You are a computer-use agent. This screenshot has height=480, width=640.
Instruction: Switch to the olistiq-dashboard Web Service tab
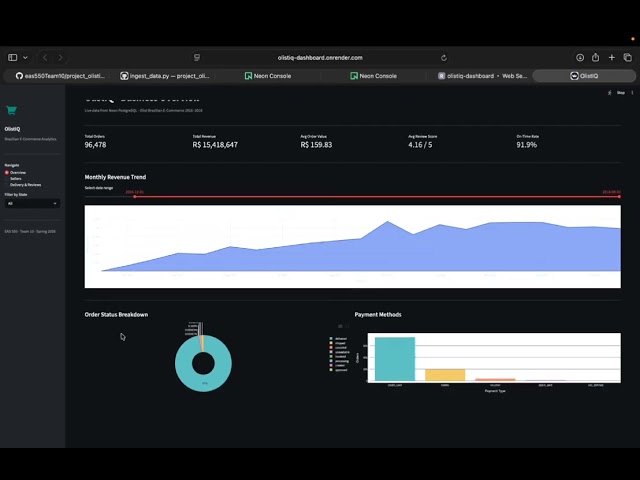pyautogui.click(x=482, y=76)
